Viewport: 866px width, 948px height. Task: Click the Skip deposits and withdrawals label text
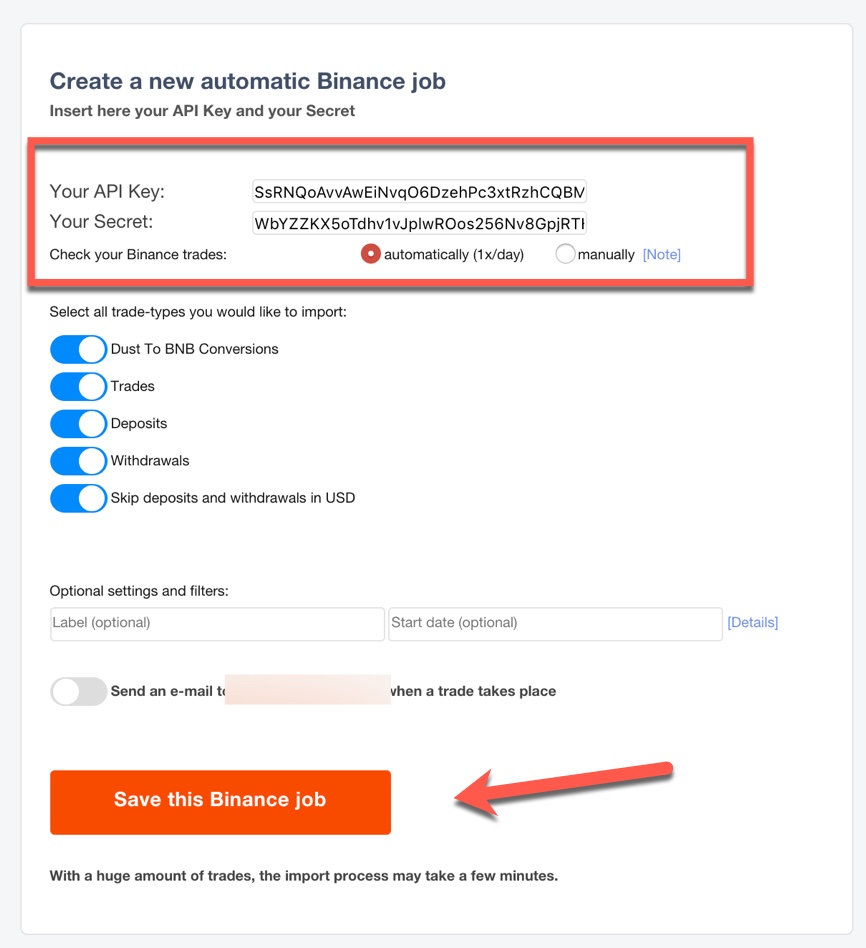pos(233,498)
